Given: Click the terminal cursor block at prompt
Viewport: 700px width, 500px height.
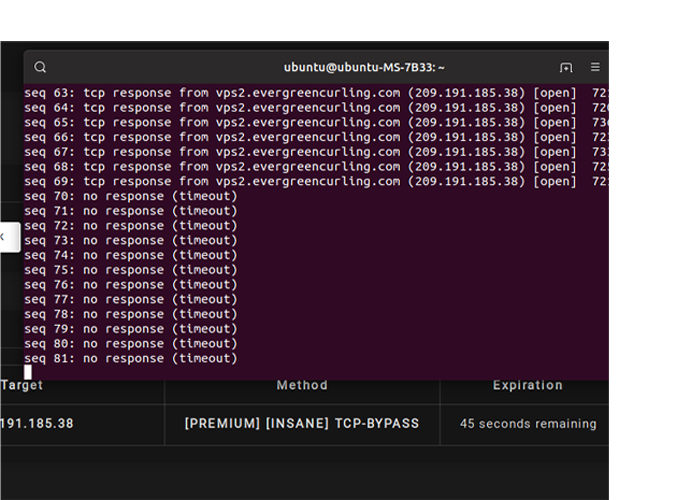Looking at the screenshot, I should 28,372.
